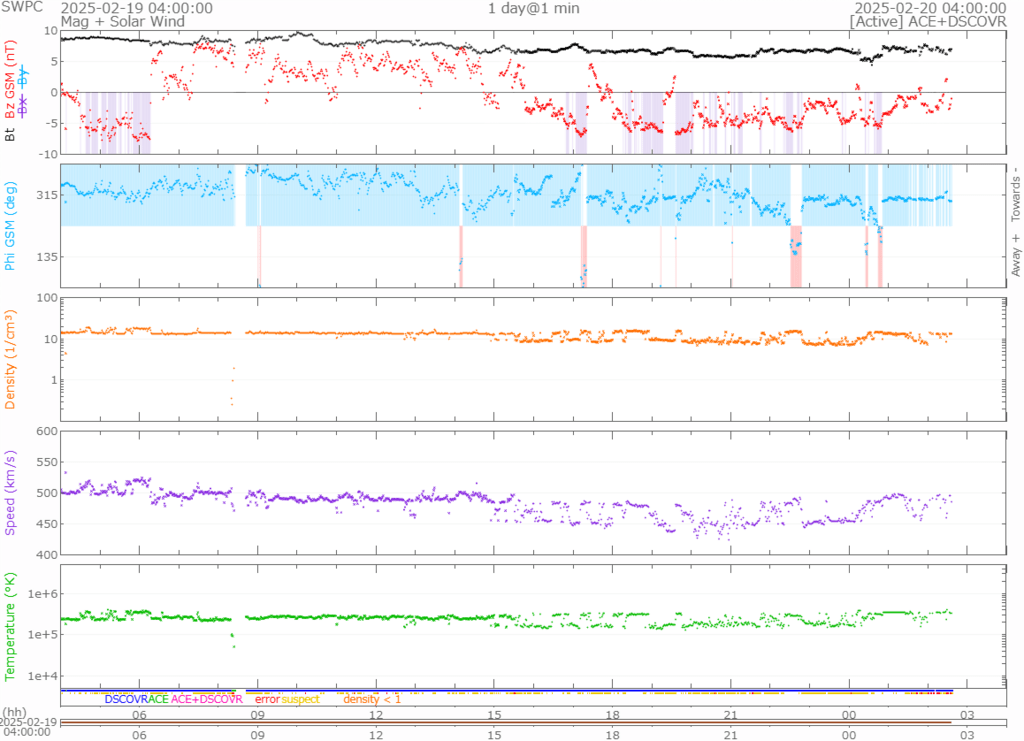The image size is (1024, 741).
Task: Click the end time 2025-02-20 04:00:00
Action: click(x=927, y=8)
